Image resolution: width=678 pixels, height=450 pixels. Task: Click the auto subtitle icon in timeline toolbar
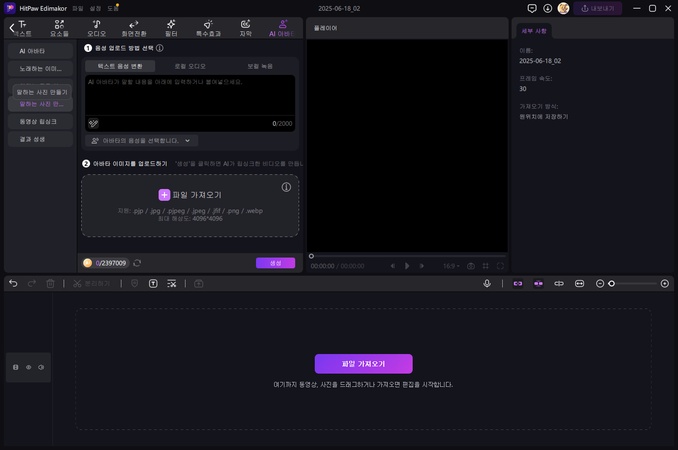coord(172,284)
